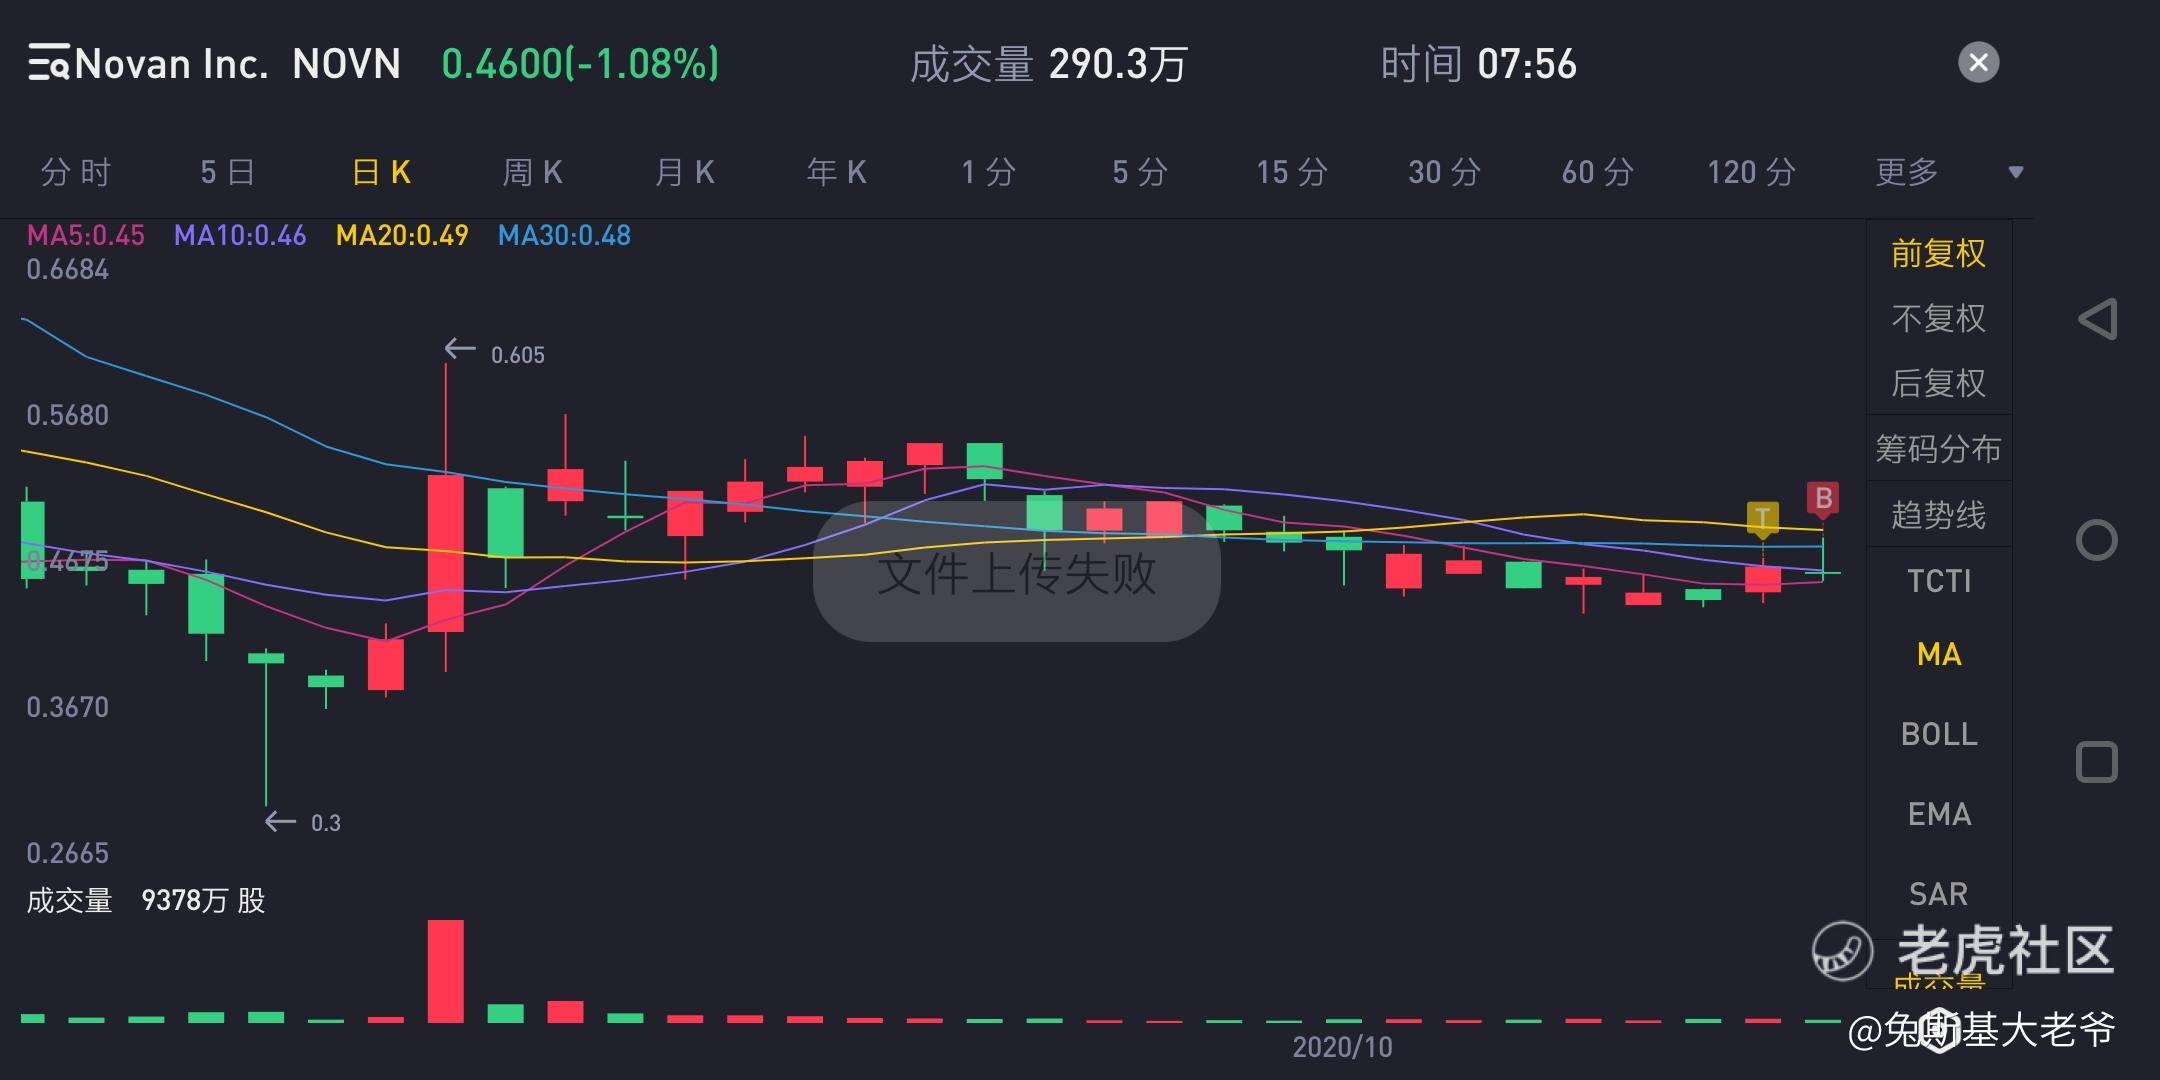Select 前复权 forward adjustment option
2160x1080 pixels.
point(1938,253)
